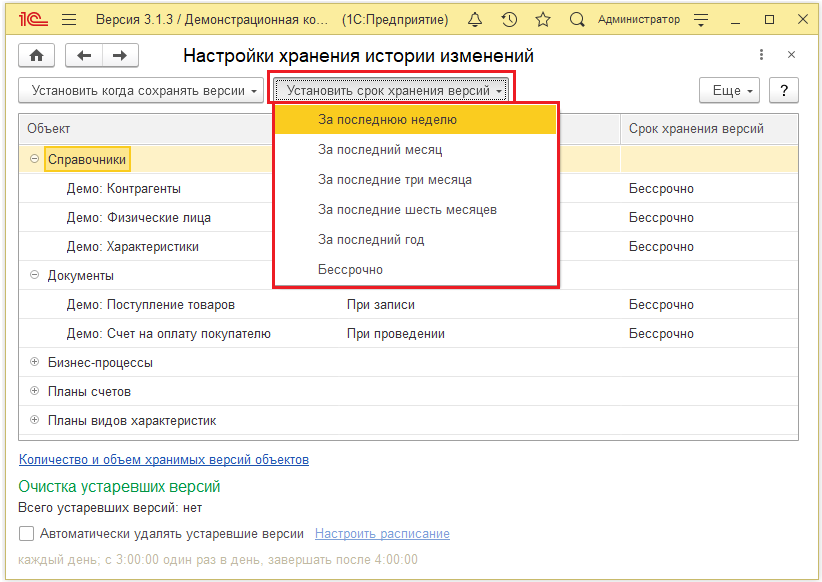822x582 pixels.
Task: Expand 'Планы видов характеристик' group
Action: (x=35, y=419)
